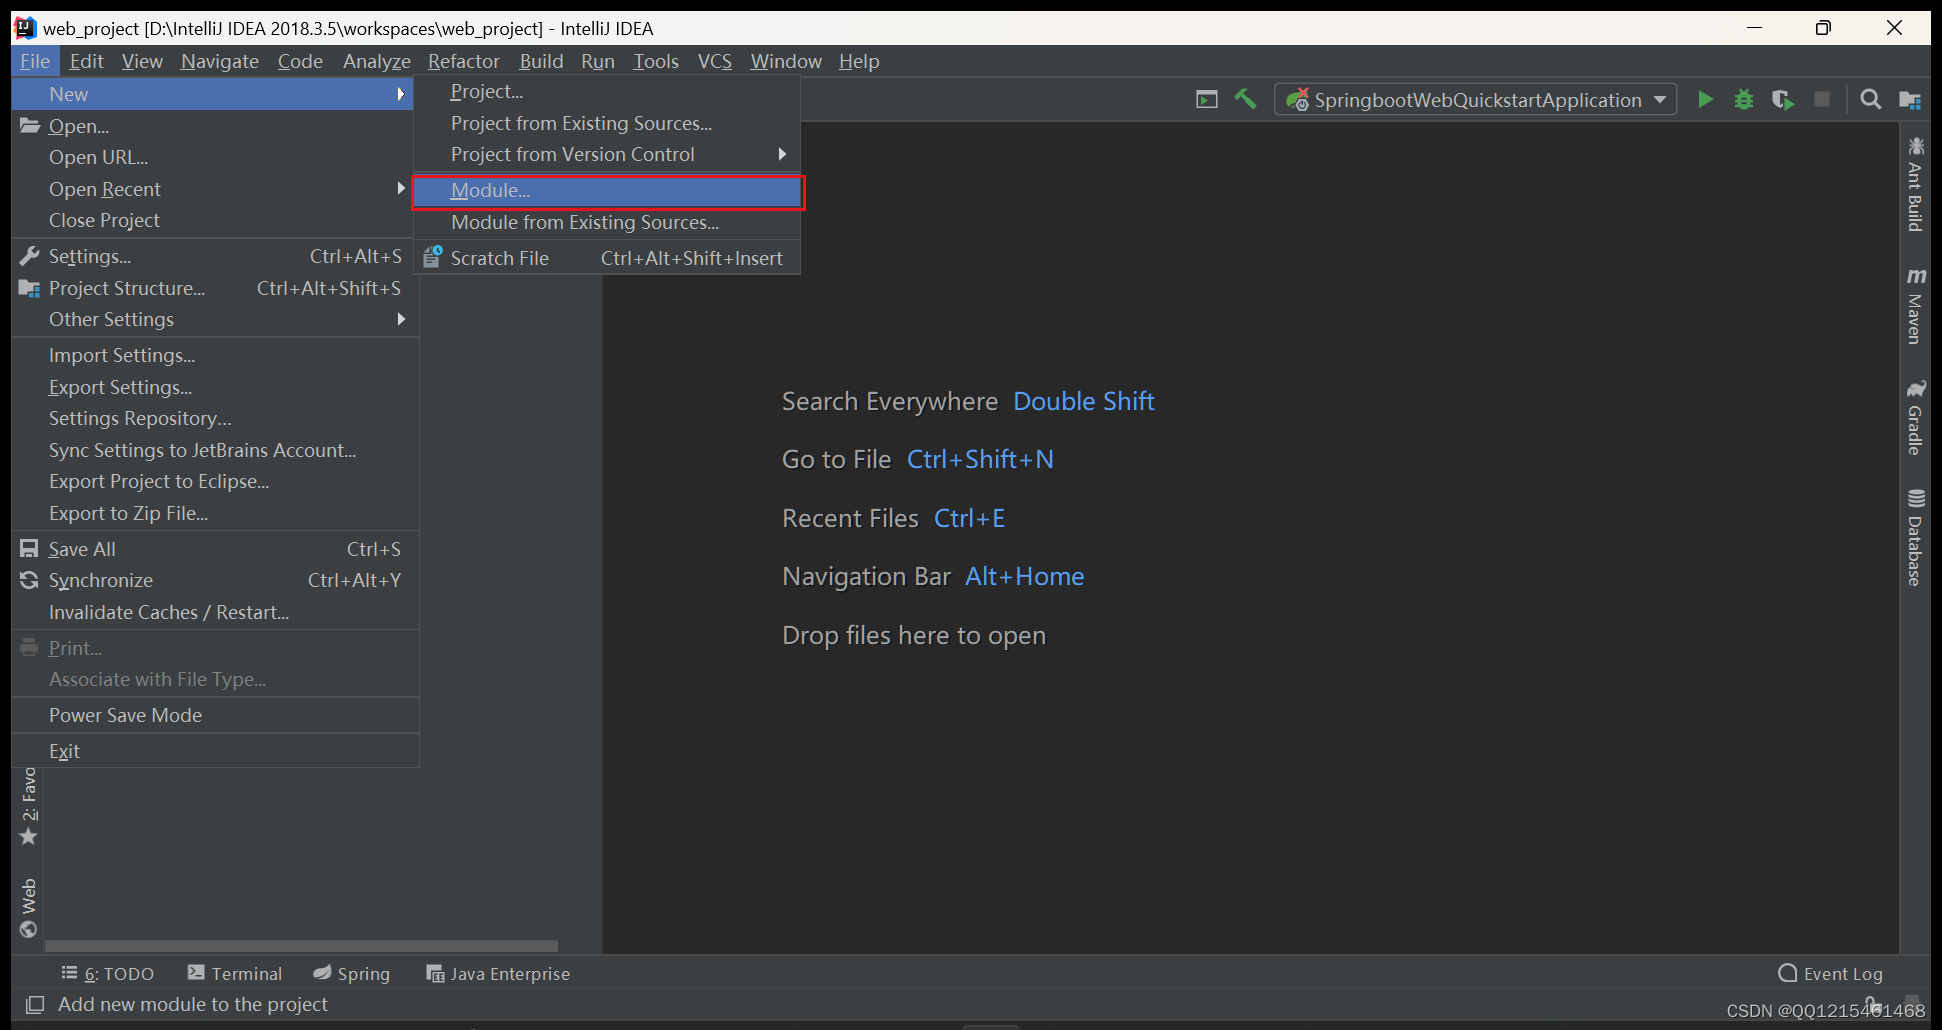Expand Project from Version Control submenu
This screenshot has width=1942, height=1030.
[607, 154]
